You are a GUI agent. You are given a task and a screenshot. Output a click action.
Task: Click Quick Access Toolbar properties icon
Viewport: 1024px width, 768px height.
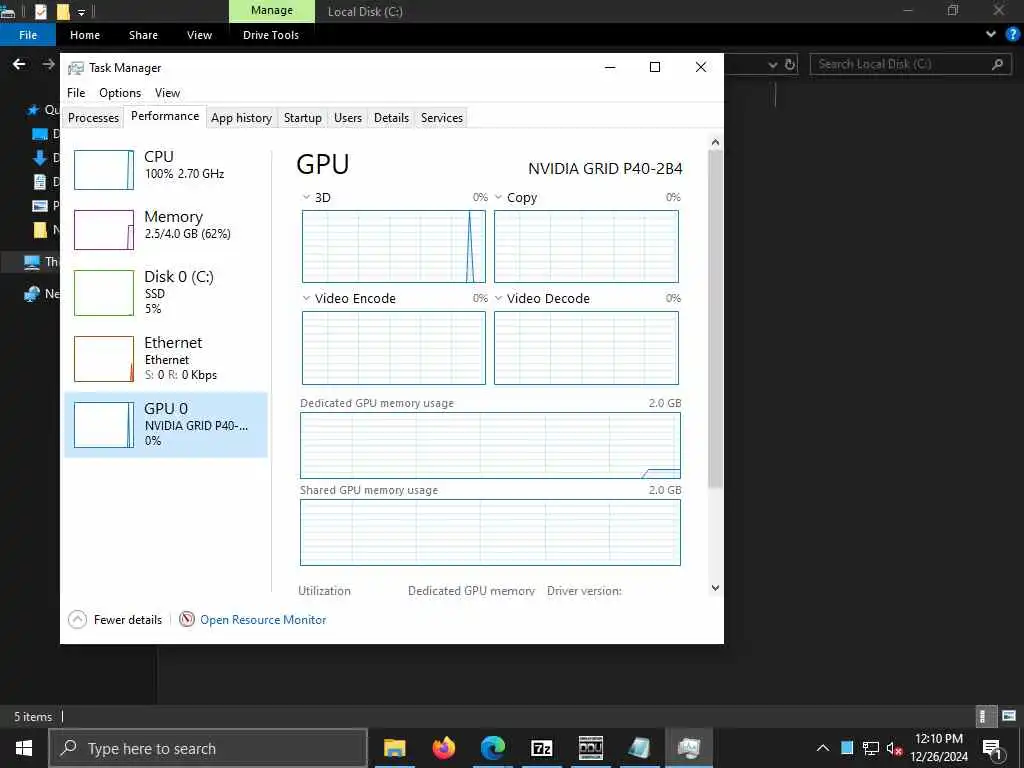(40, 11)
